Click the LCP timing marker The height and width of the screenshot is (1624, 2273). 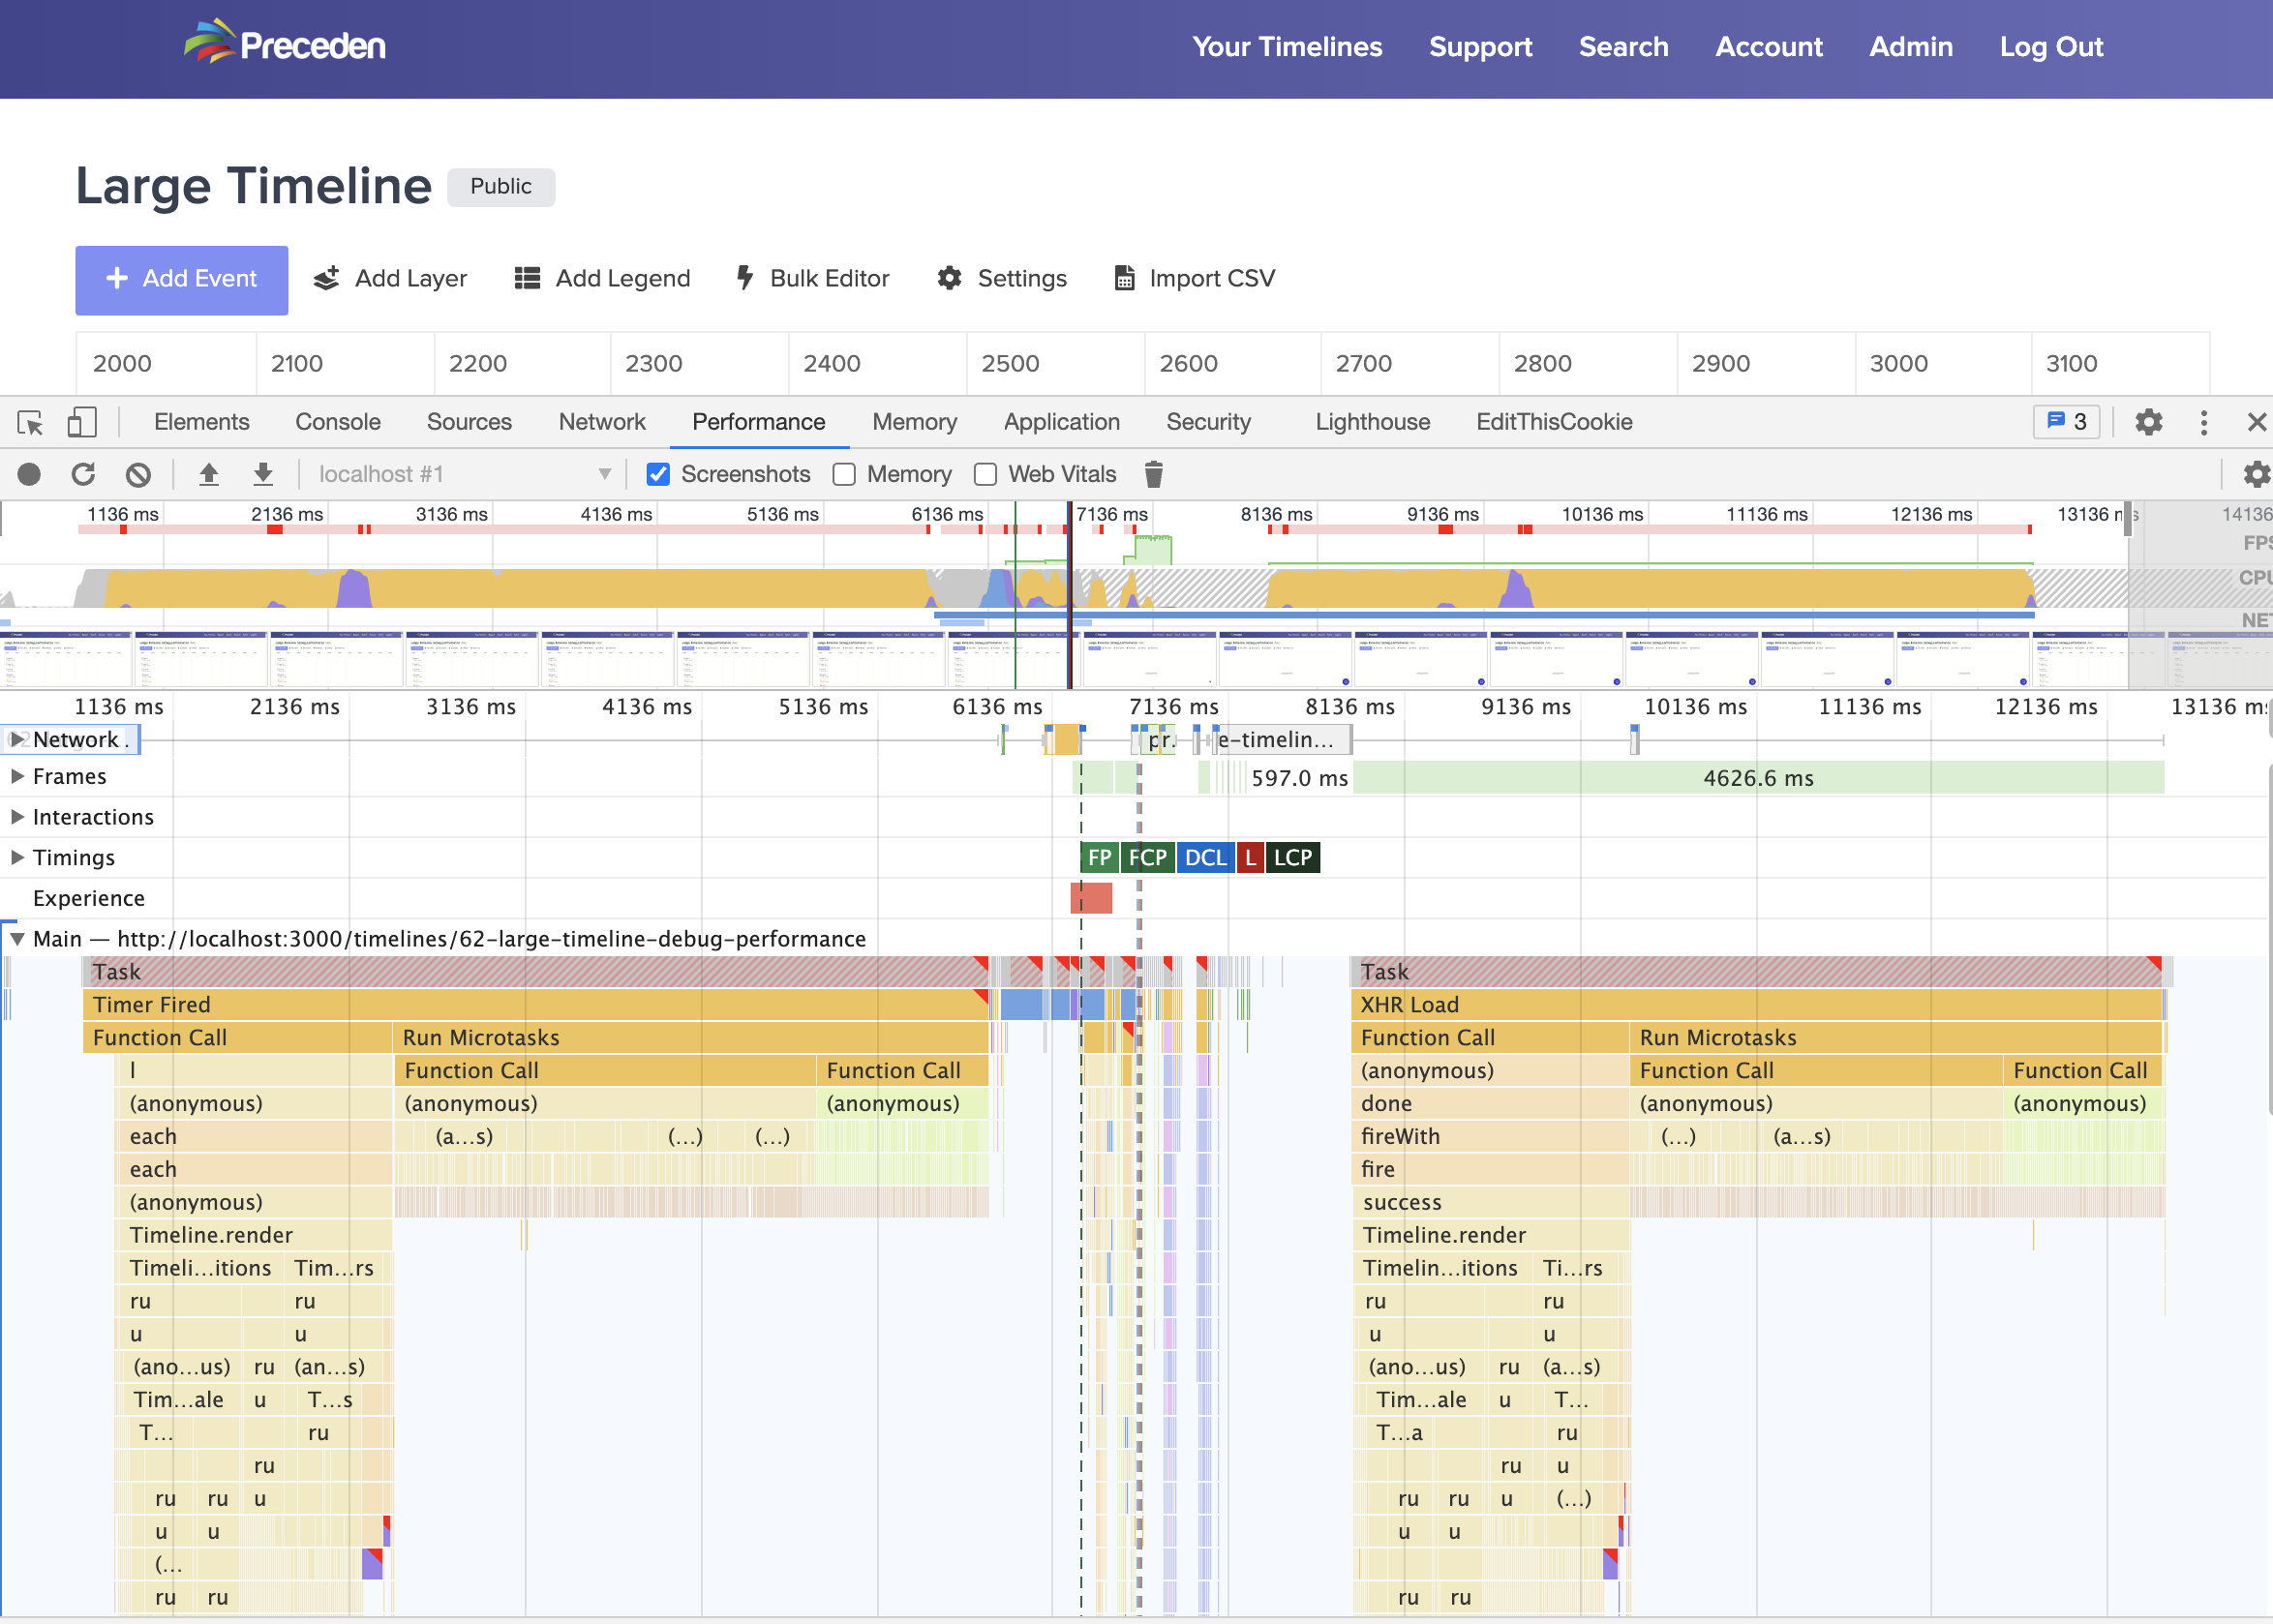pos(1292,857)
